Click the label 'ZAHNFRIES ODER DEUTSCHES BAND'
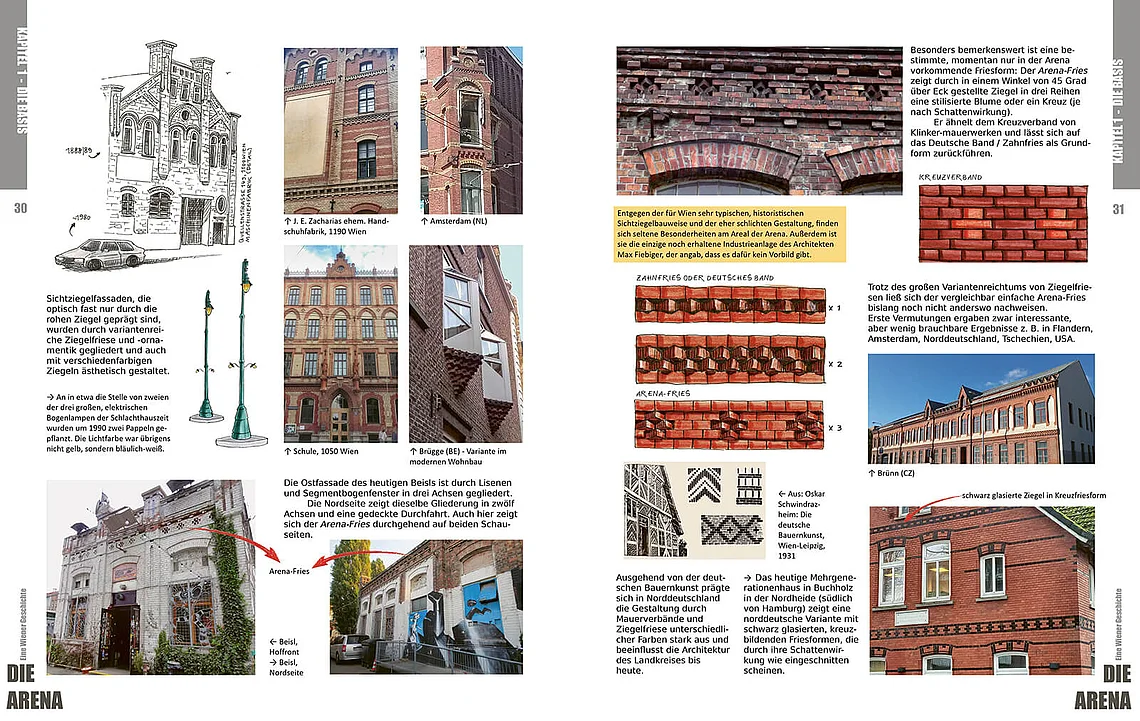The image size is (1140, 721). 705,278
